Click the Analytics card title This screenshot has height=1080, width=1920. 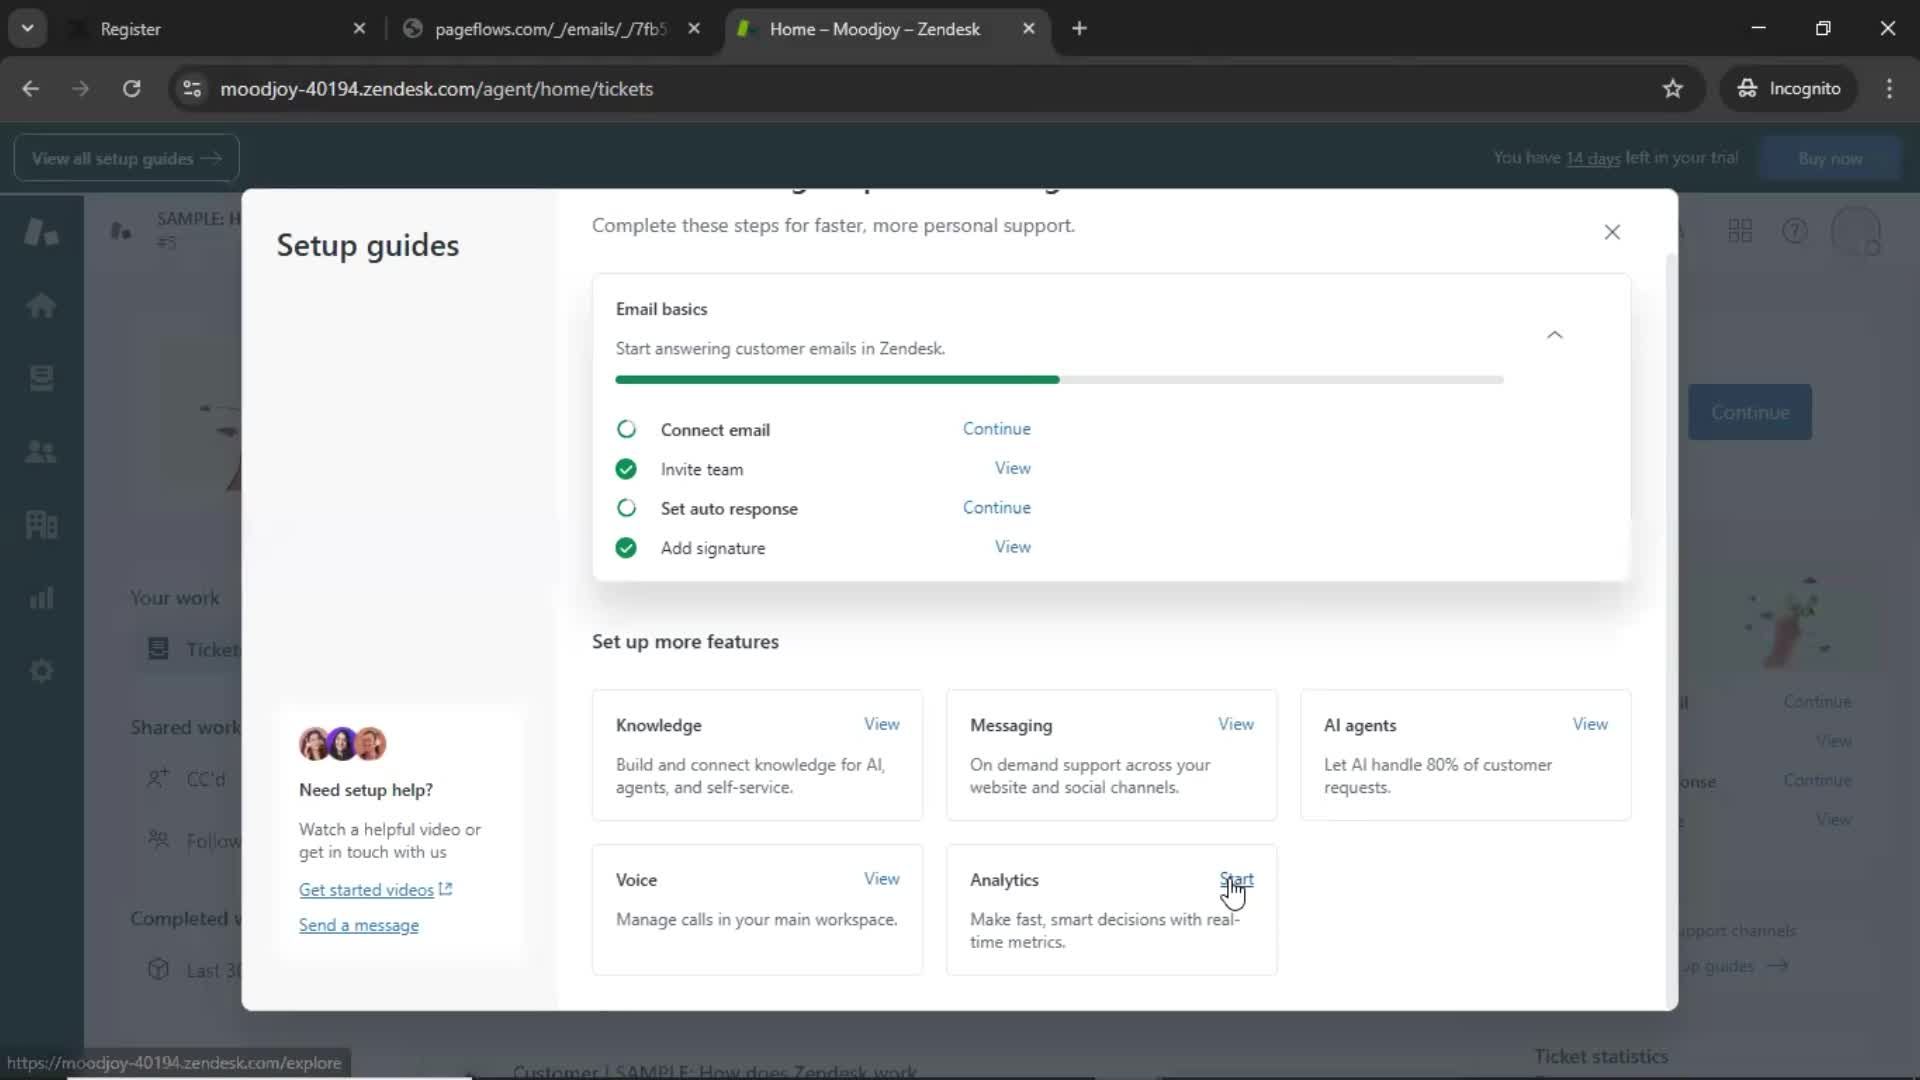[x=1004, y=880]
